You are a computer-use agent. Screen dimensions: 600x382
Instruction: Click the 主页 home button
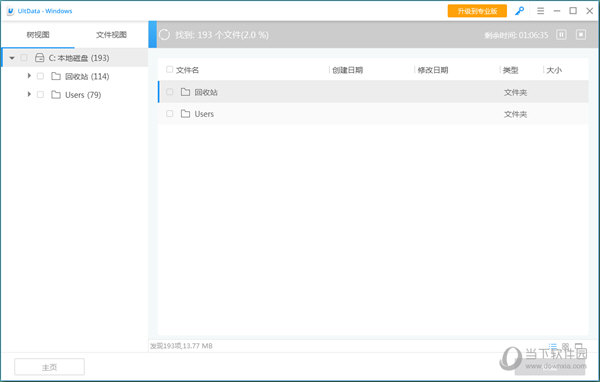[x=49, y=367]
